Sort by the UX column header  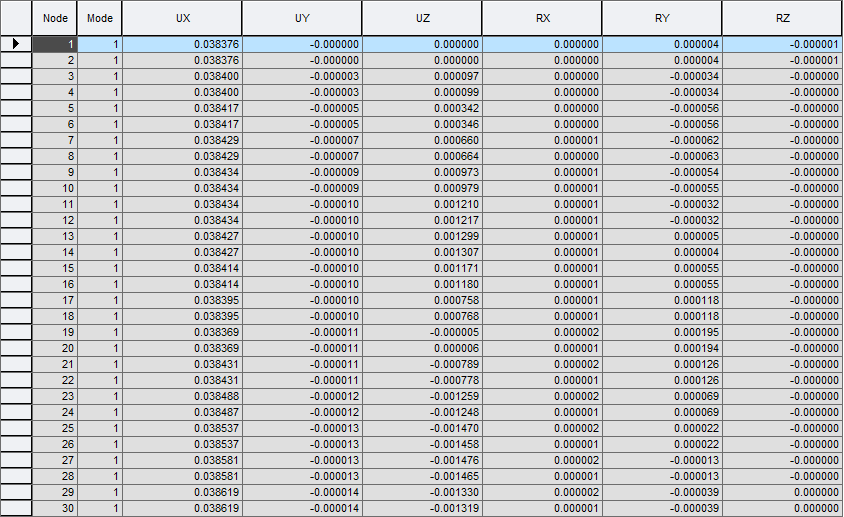(182, 18)
